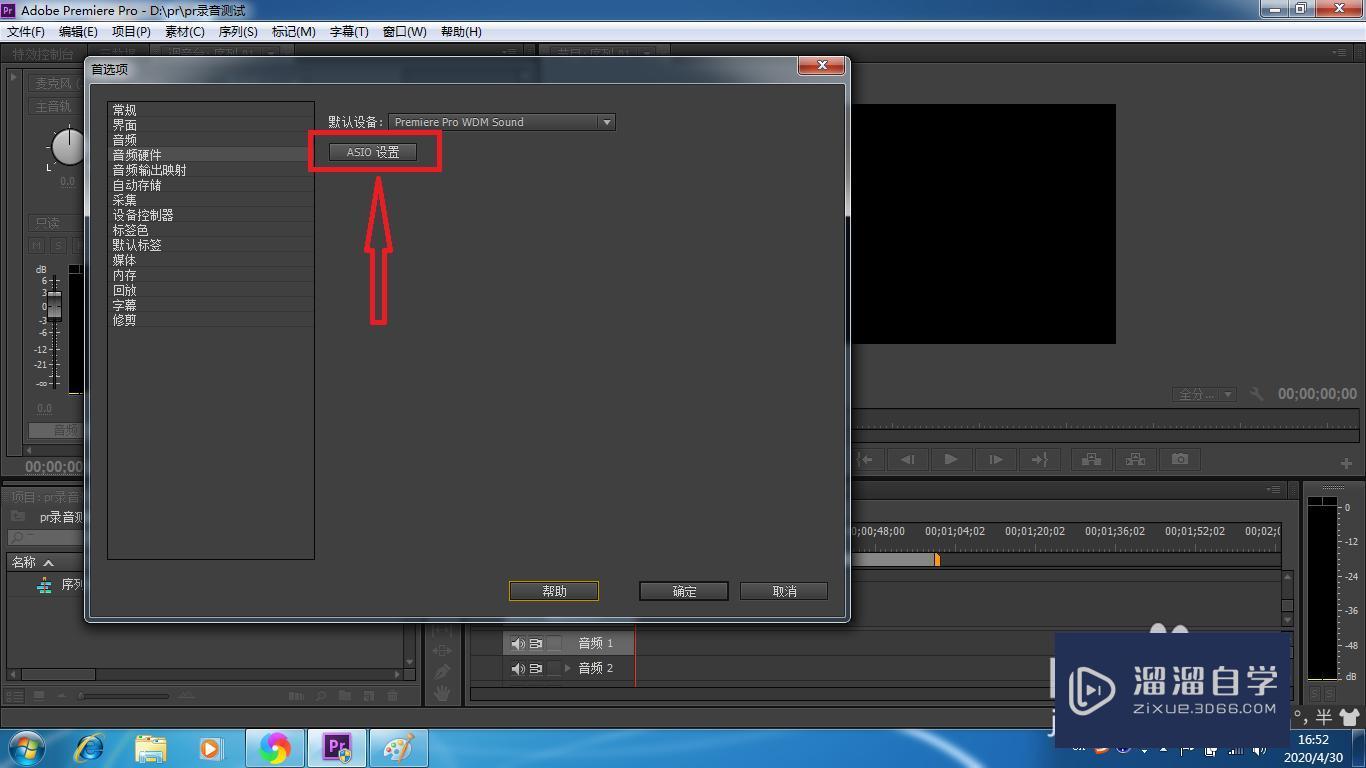Step back one frame in program monitor
1366x768 pixels.
pos(907,459)
